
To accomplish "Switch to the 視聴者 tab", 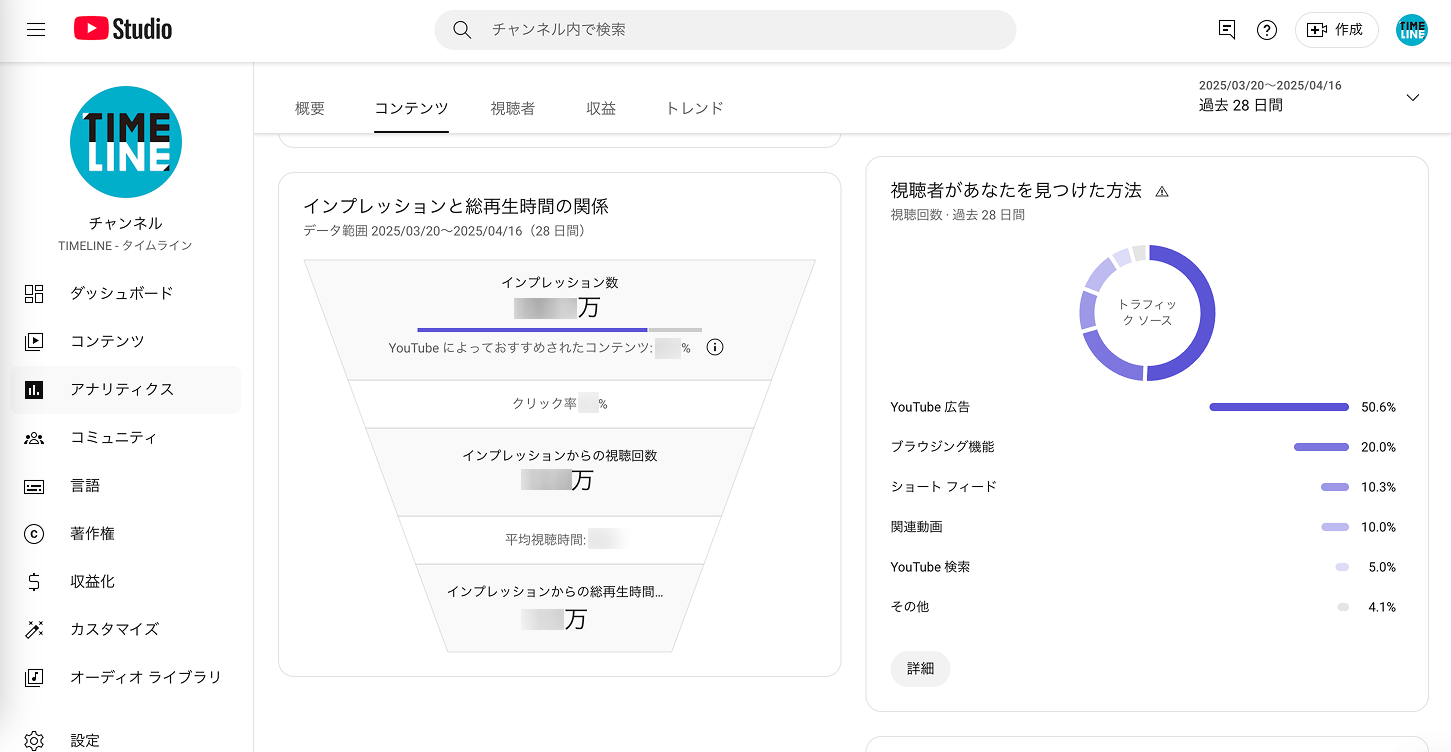I will (x=513, y=108).
